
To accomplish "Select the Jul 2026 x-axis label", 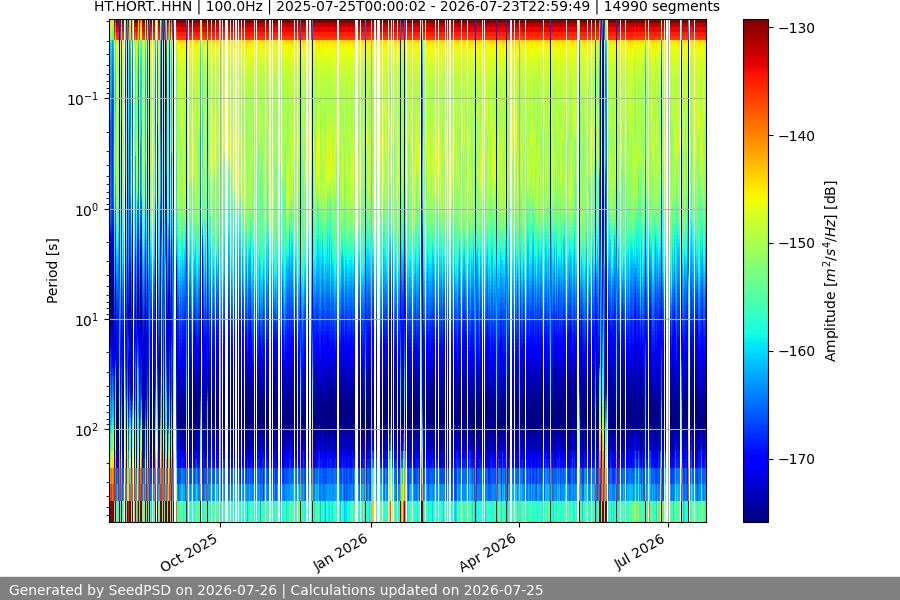I will click(639, 552).
